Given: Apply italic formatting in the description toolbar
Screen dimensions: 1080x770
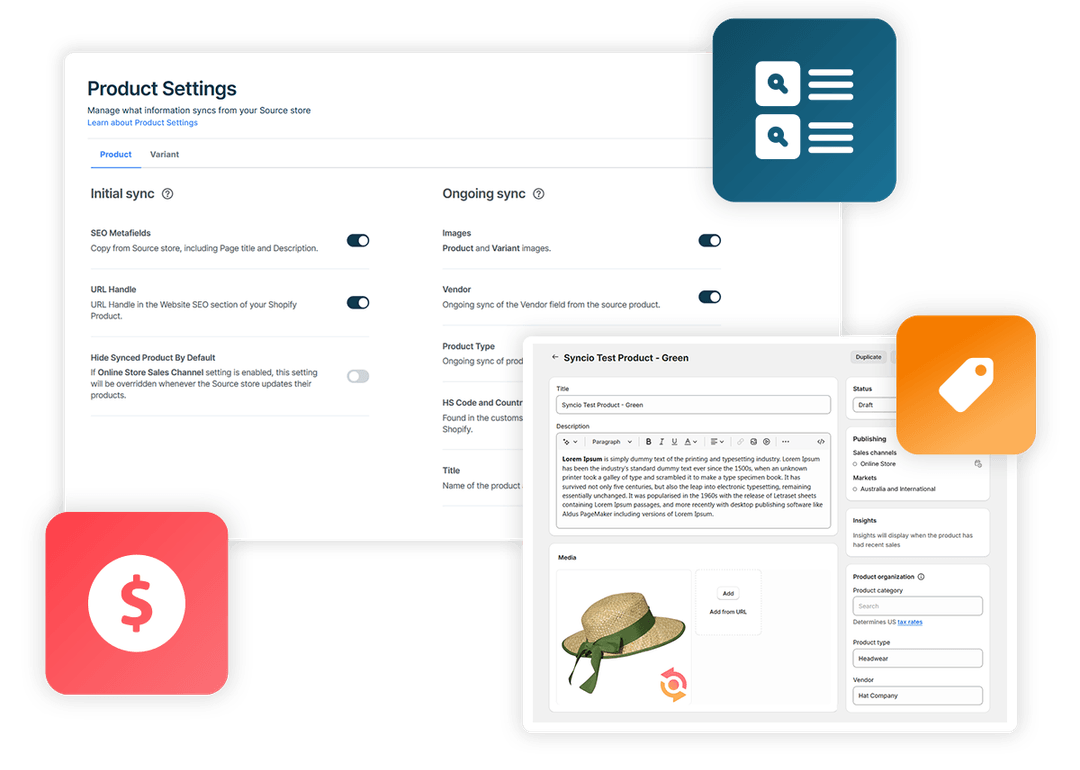Looking at the screenshot, I should pos(661,441).
